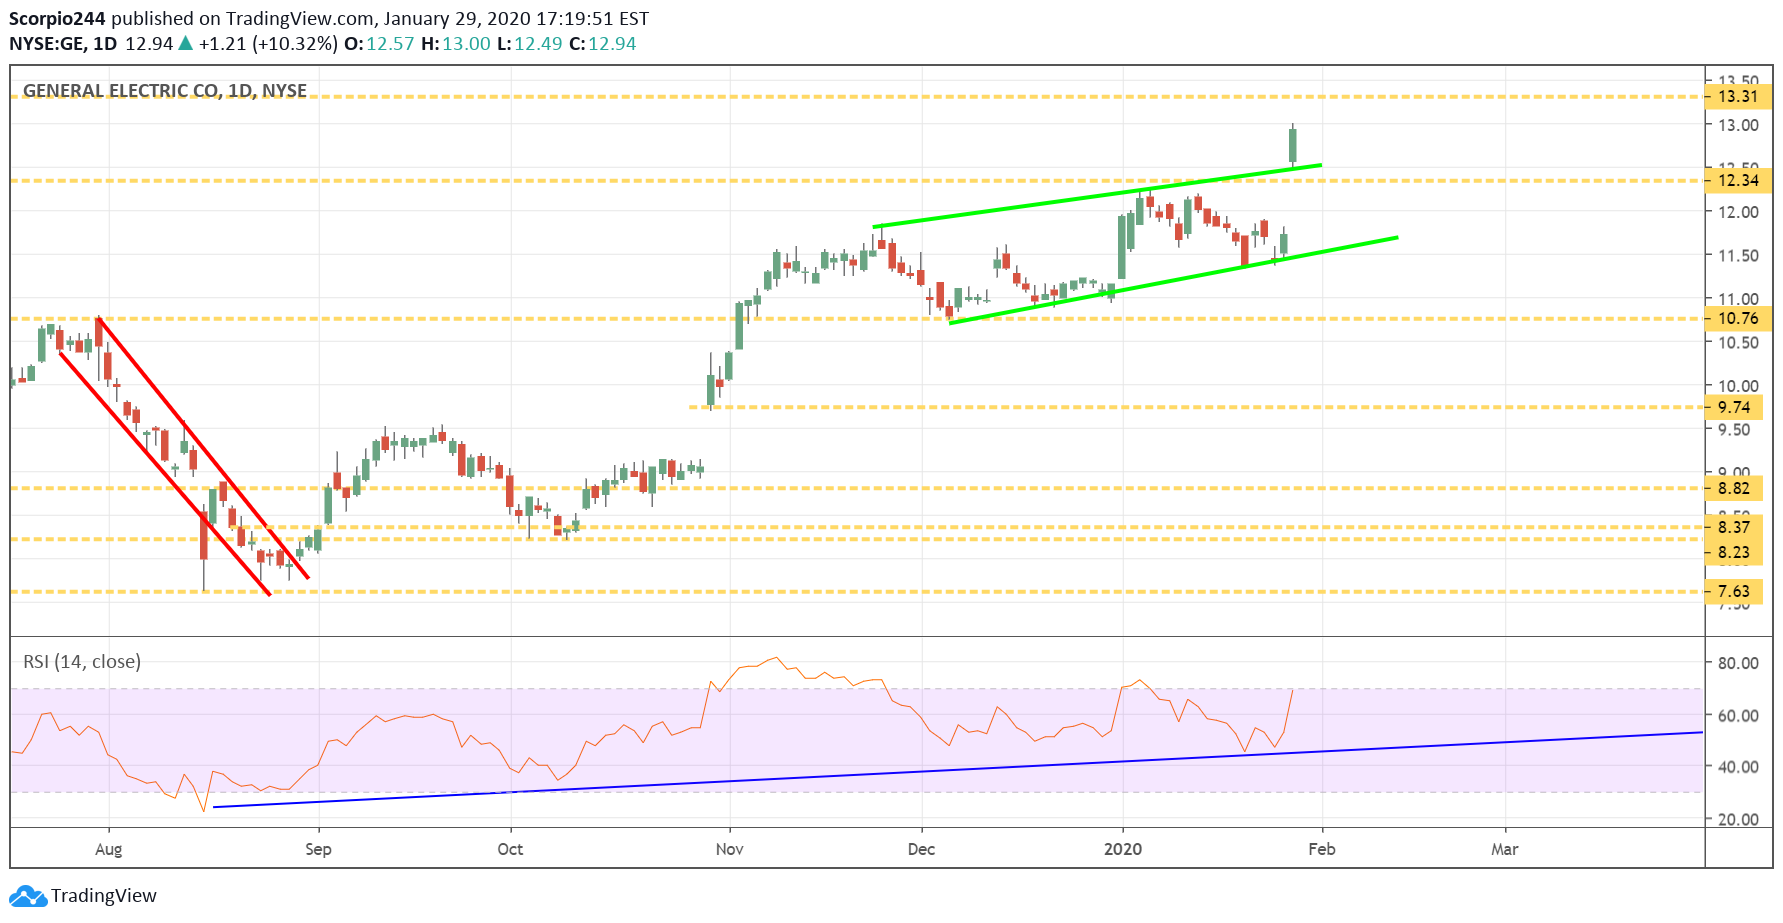
Task: Click the 12.00 price scale value
Action: point(1738,213)
